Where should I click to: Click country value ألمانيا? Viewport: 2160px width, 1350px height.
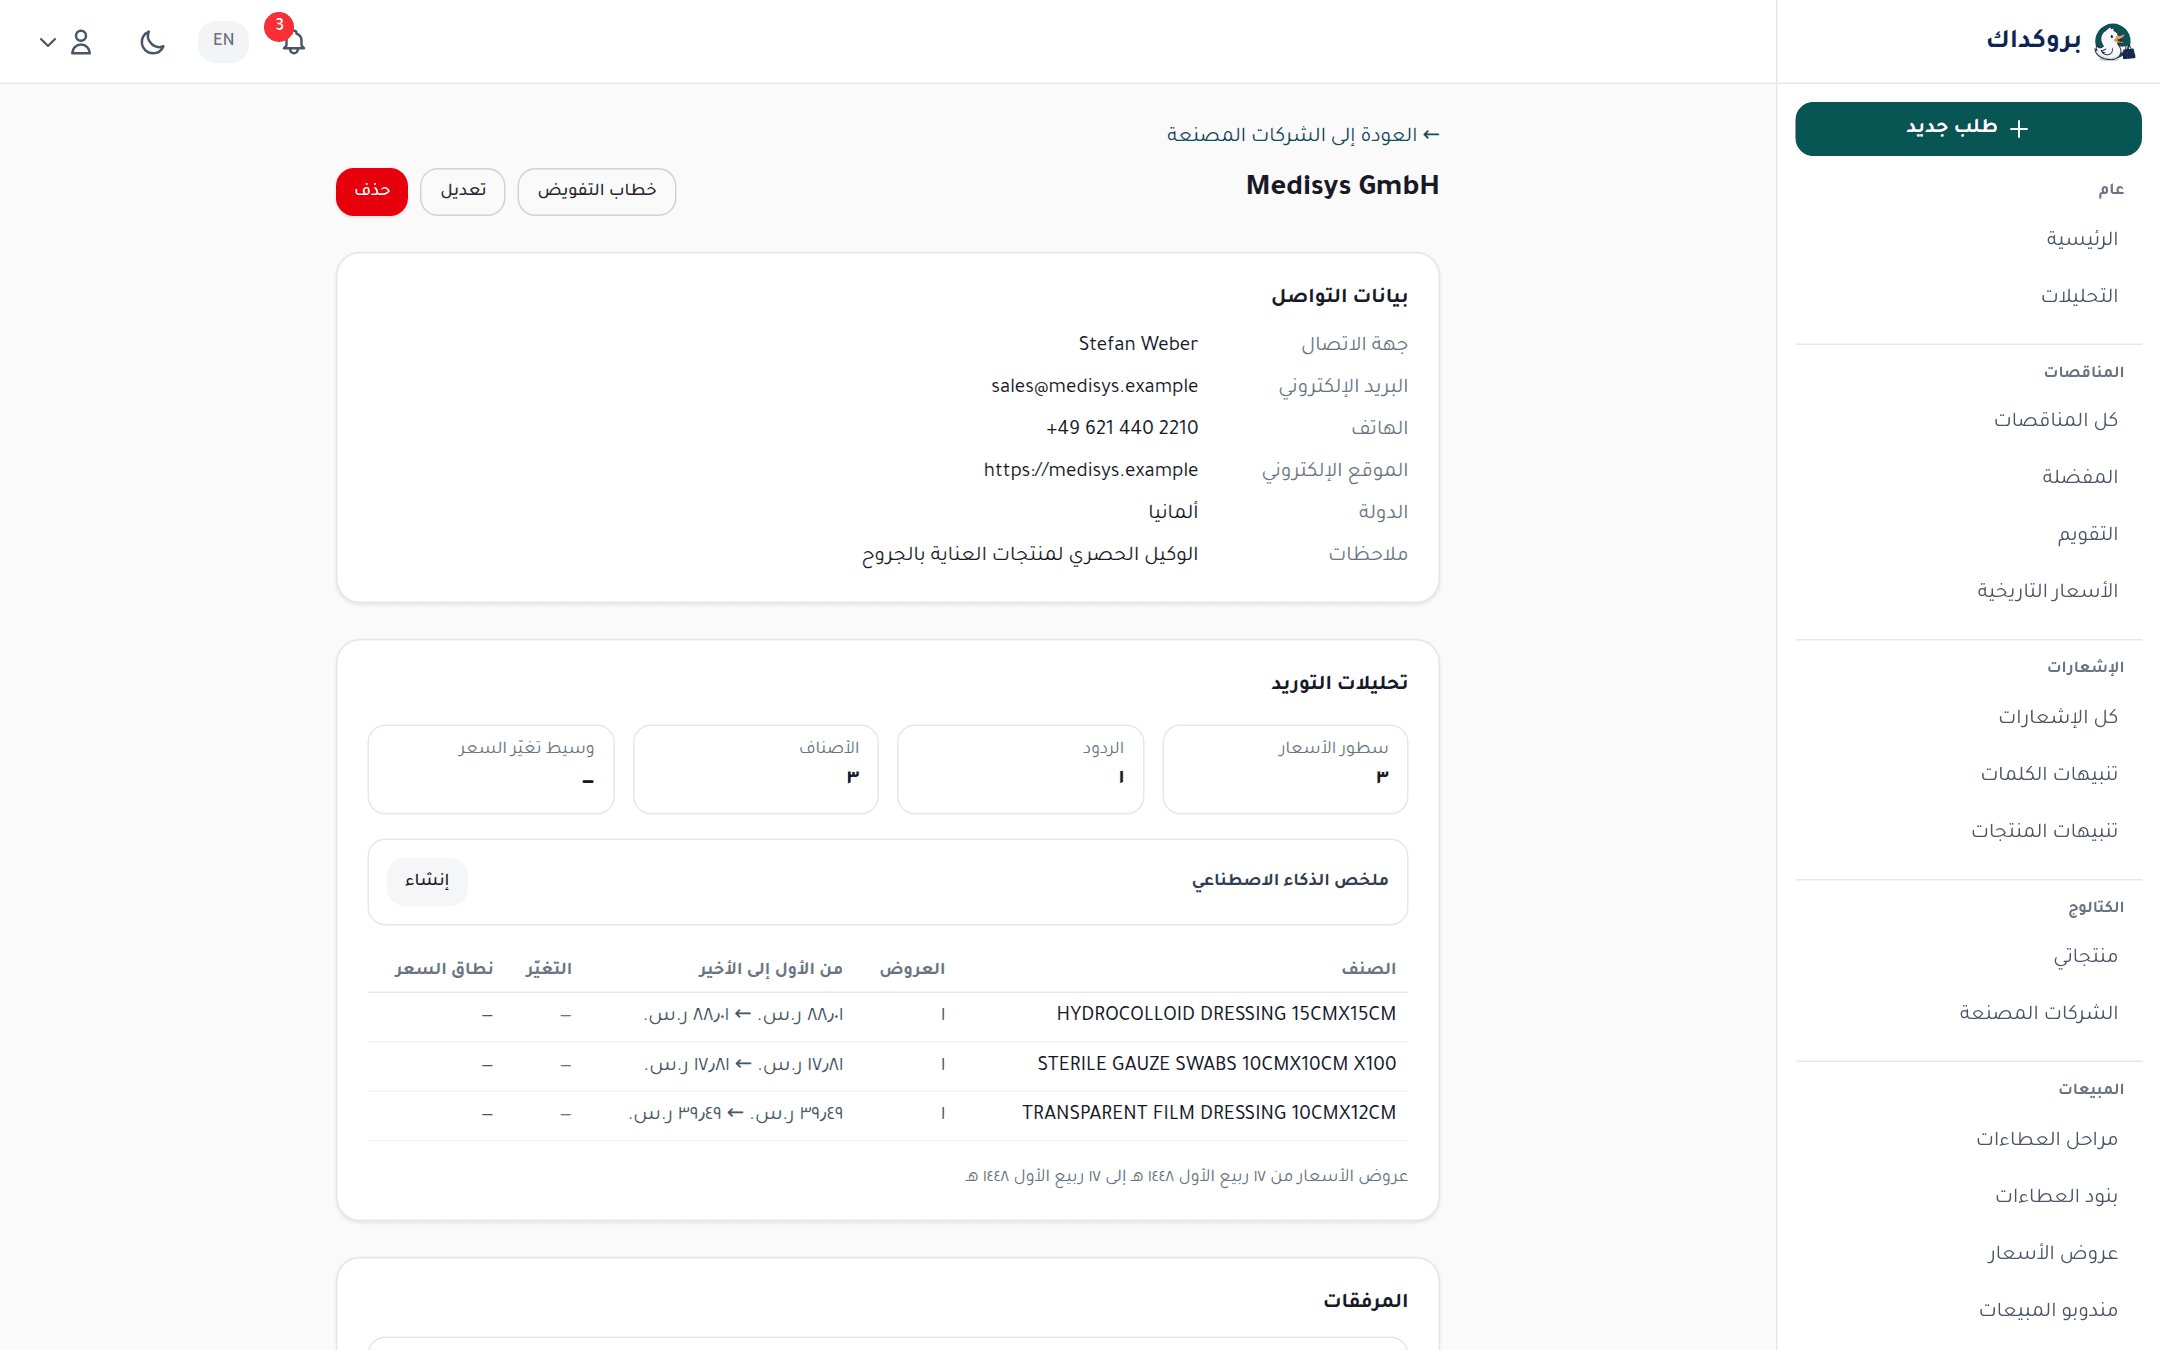pos(1173,512)
